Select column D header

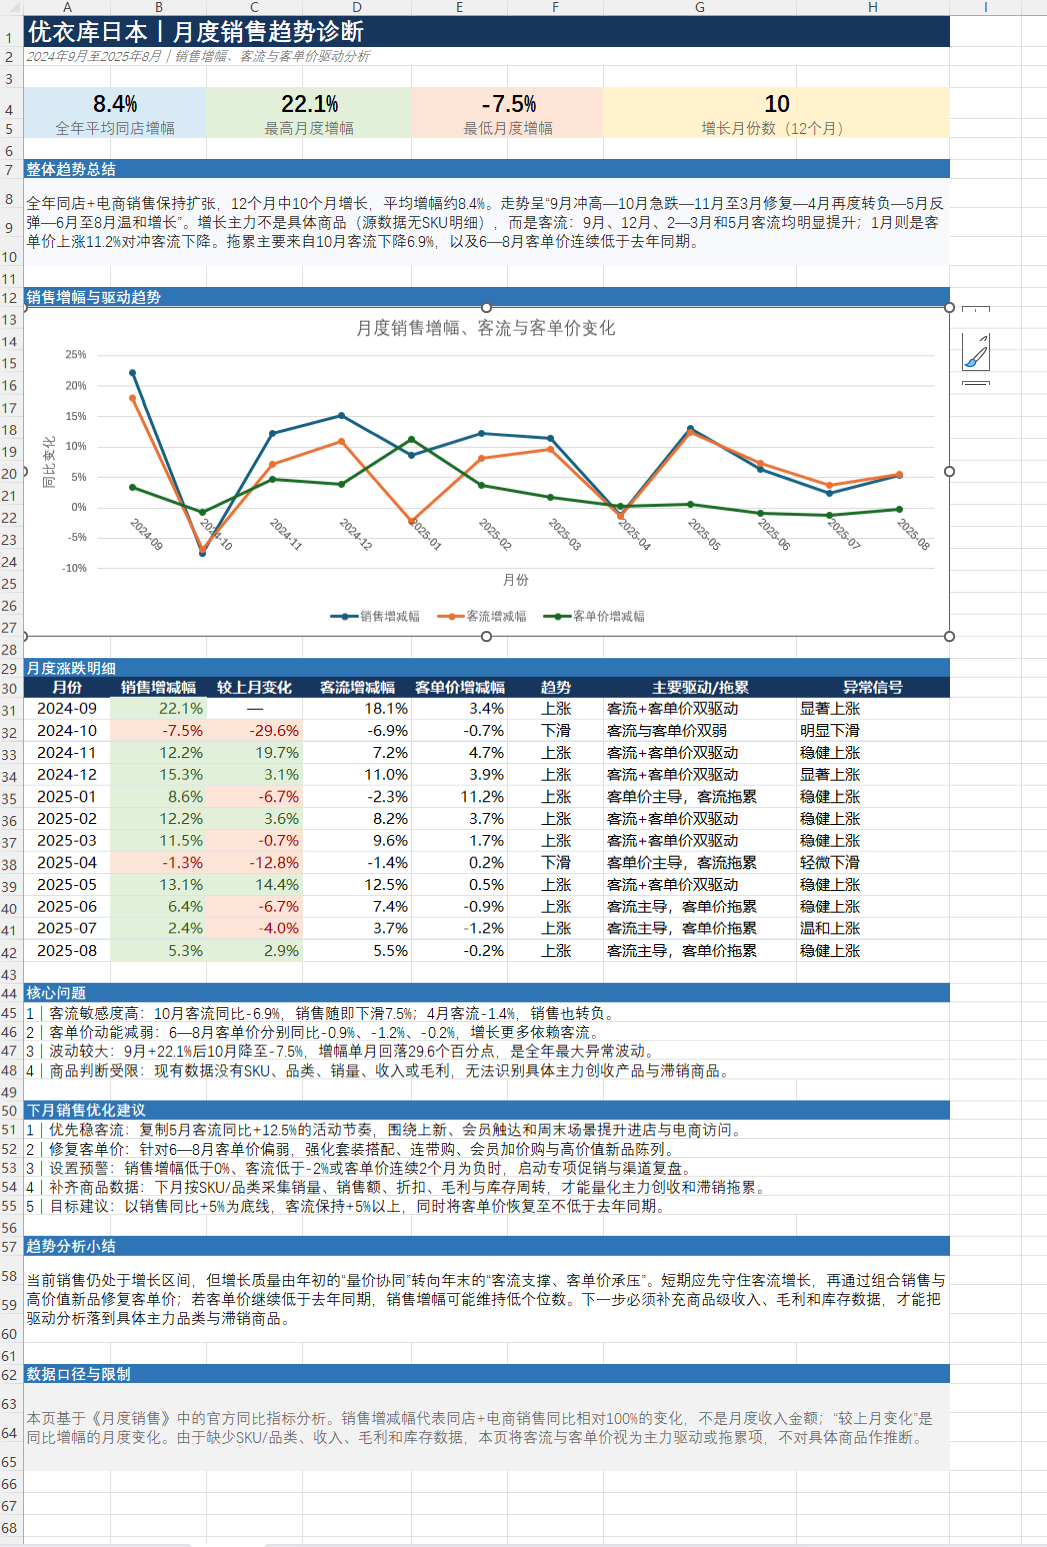coord(357,7)
